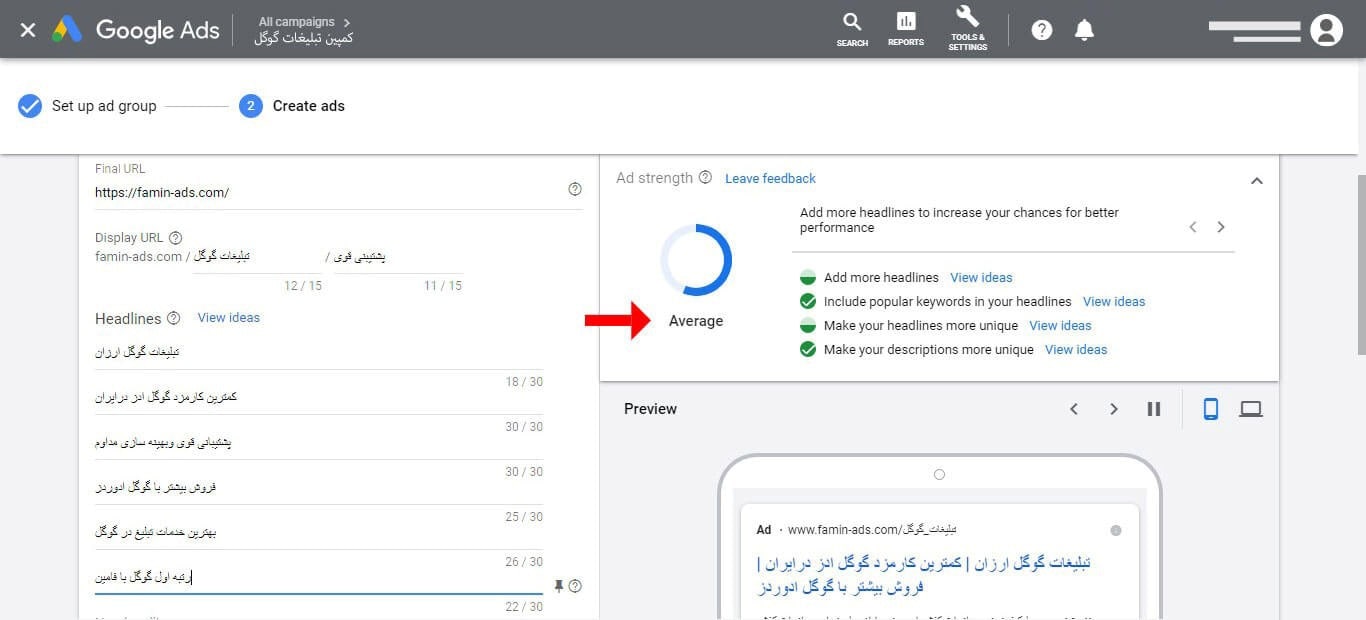Image resolution: width=1366 pixels, height=620 pixels.
Task: Click the info dot on previewed ad
Action: [x=1116, y=530]
